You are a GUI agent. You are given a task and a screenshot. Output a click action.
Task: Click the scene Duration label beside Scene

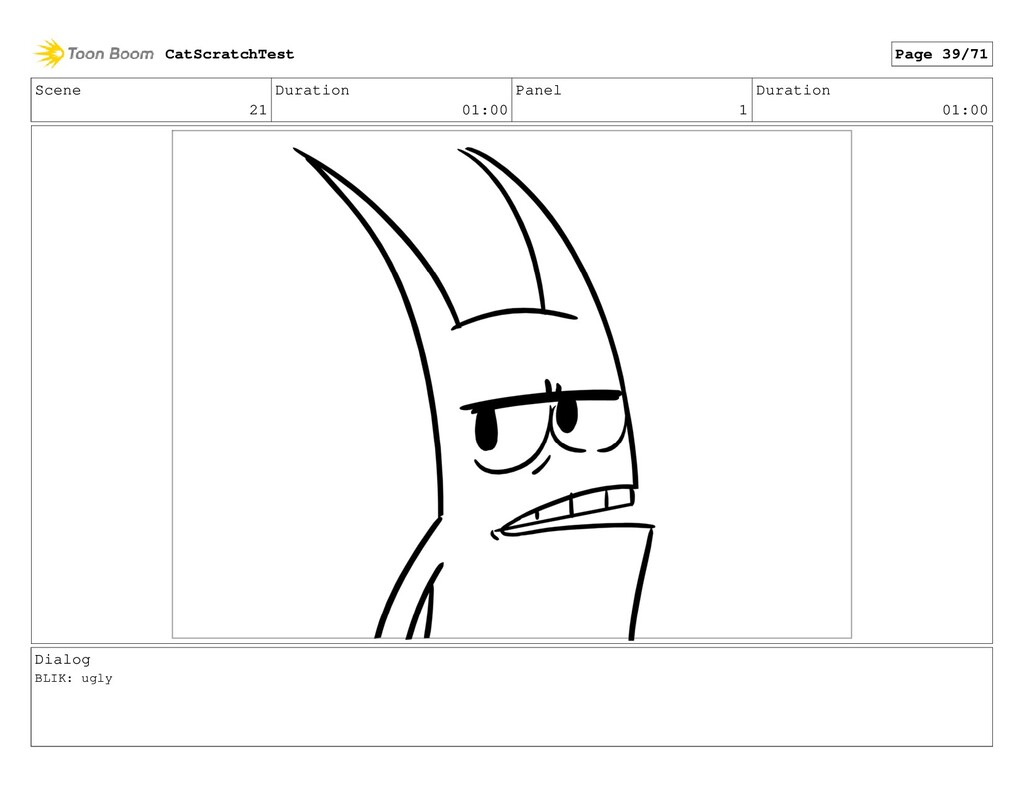(x=312, y=90)
